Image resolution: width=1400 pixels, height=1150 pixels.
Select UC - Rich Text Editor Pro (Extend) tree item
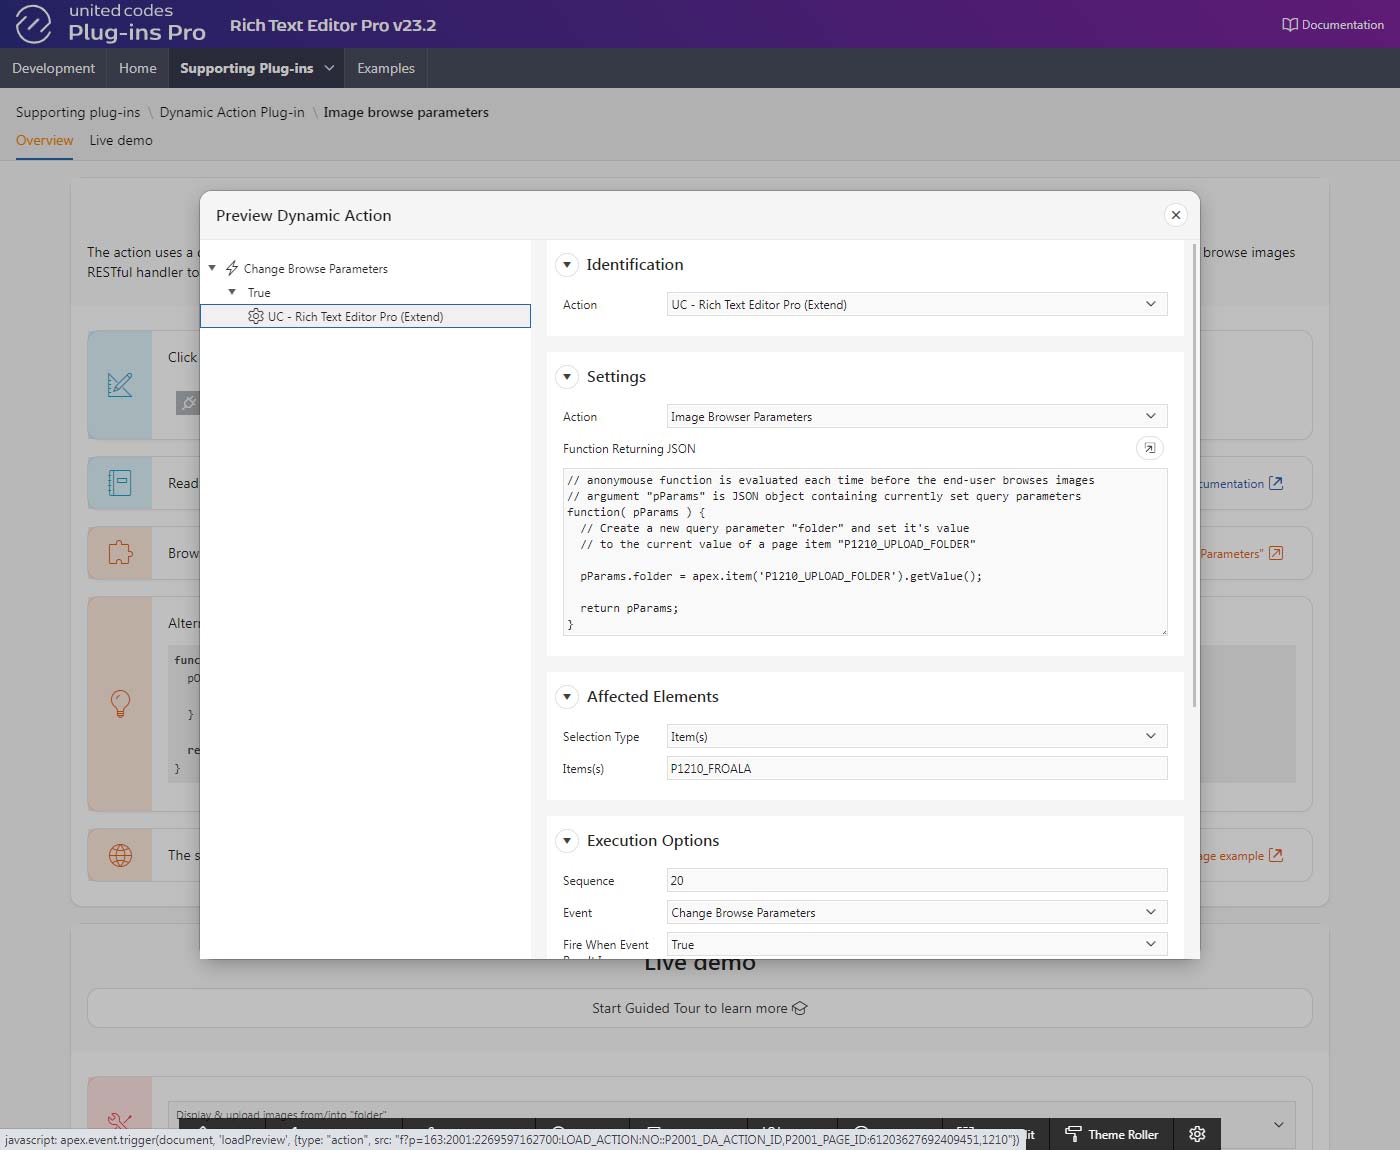pyautogui.click(x=365, y=316)
